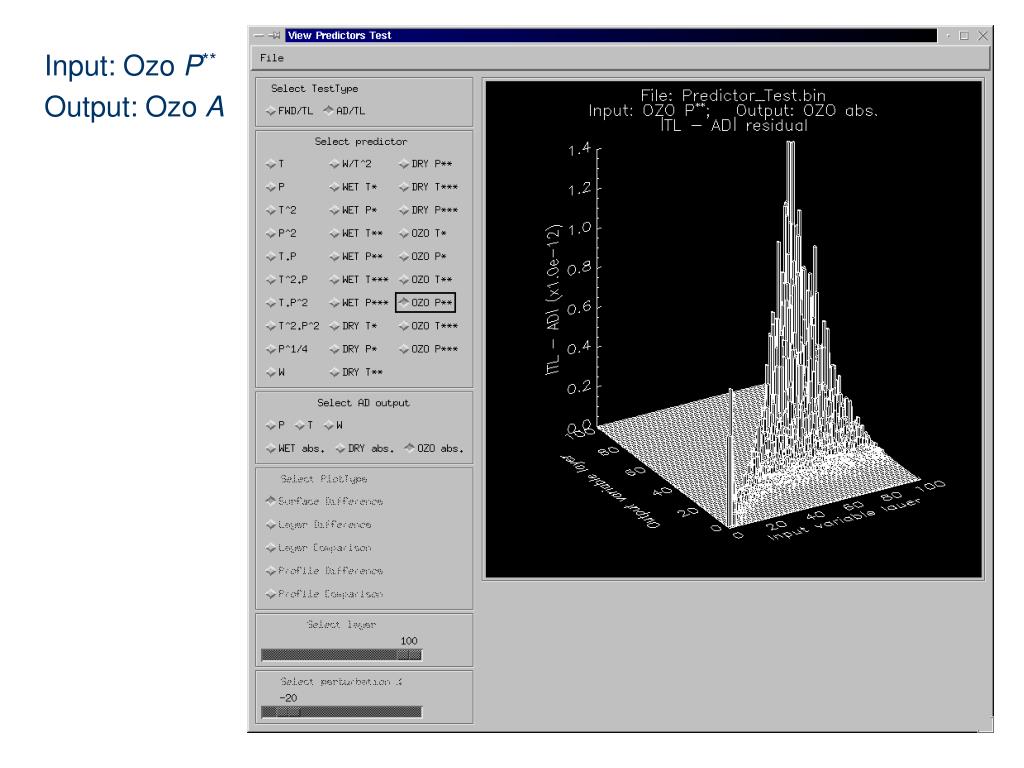Choose predictor P
1024x768 pixels.
(x=275, y=187)
